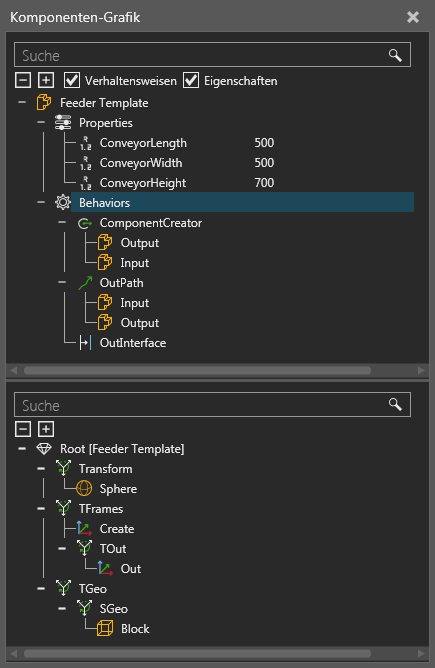Toggle the Eigenschaften checkbox
435x668 pixels.
click(x=191, y=80)
